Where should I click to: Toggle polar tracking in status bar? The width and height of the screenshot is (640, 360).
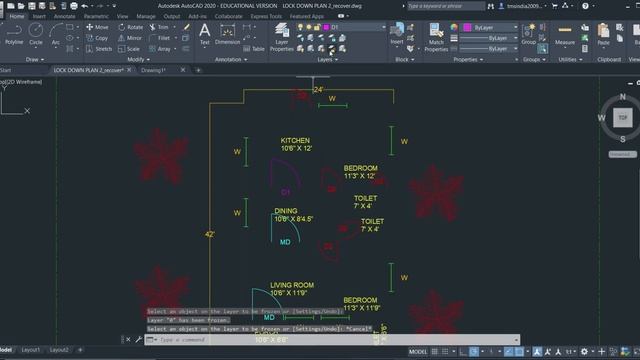474,351
